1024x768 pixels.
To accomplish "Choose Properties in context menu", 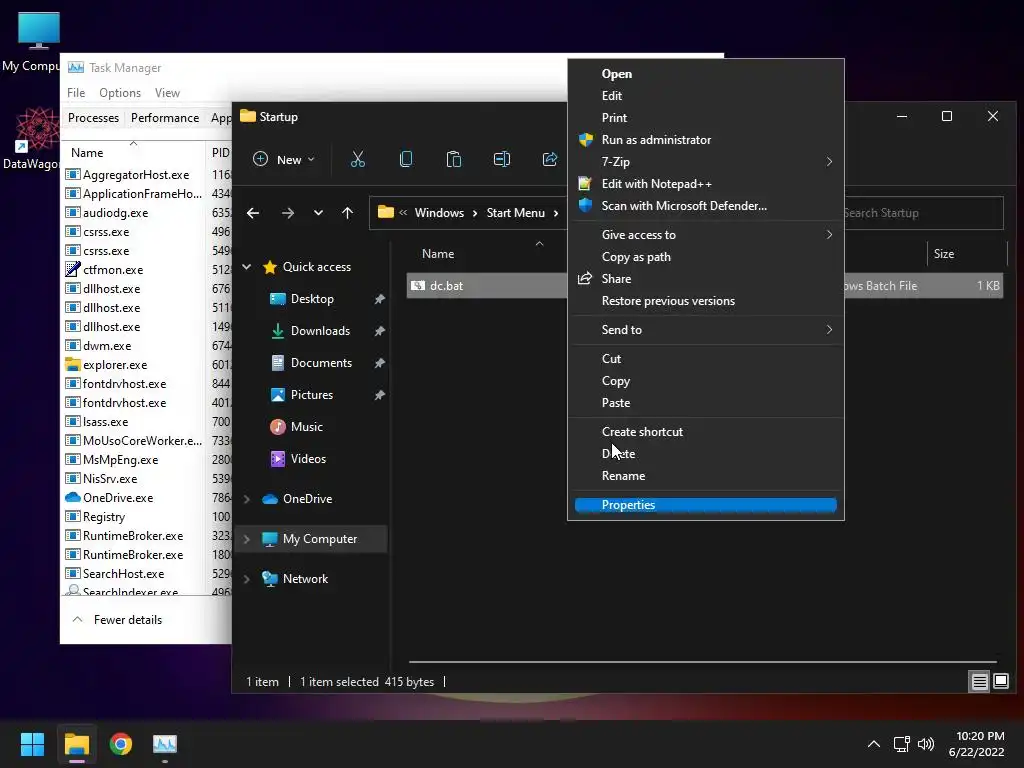I will click(x=705, y=505).
